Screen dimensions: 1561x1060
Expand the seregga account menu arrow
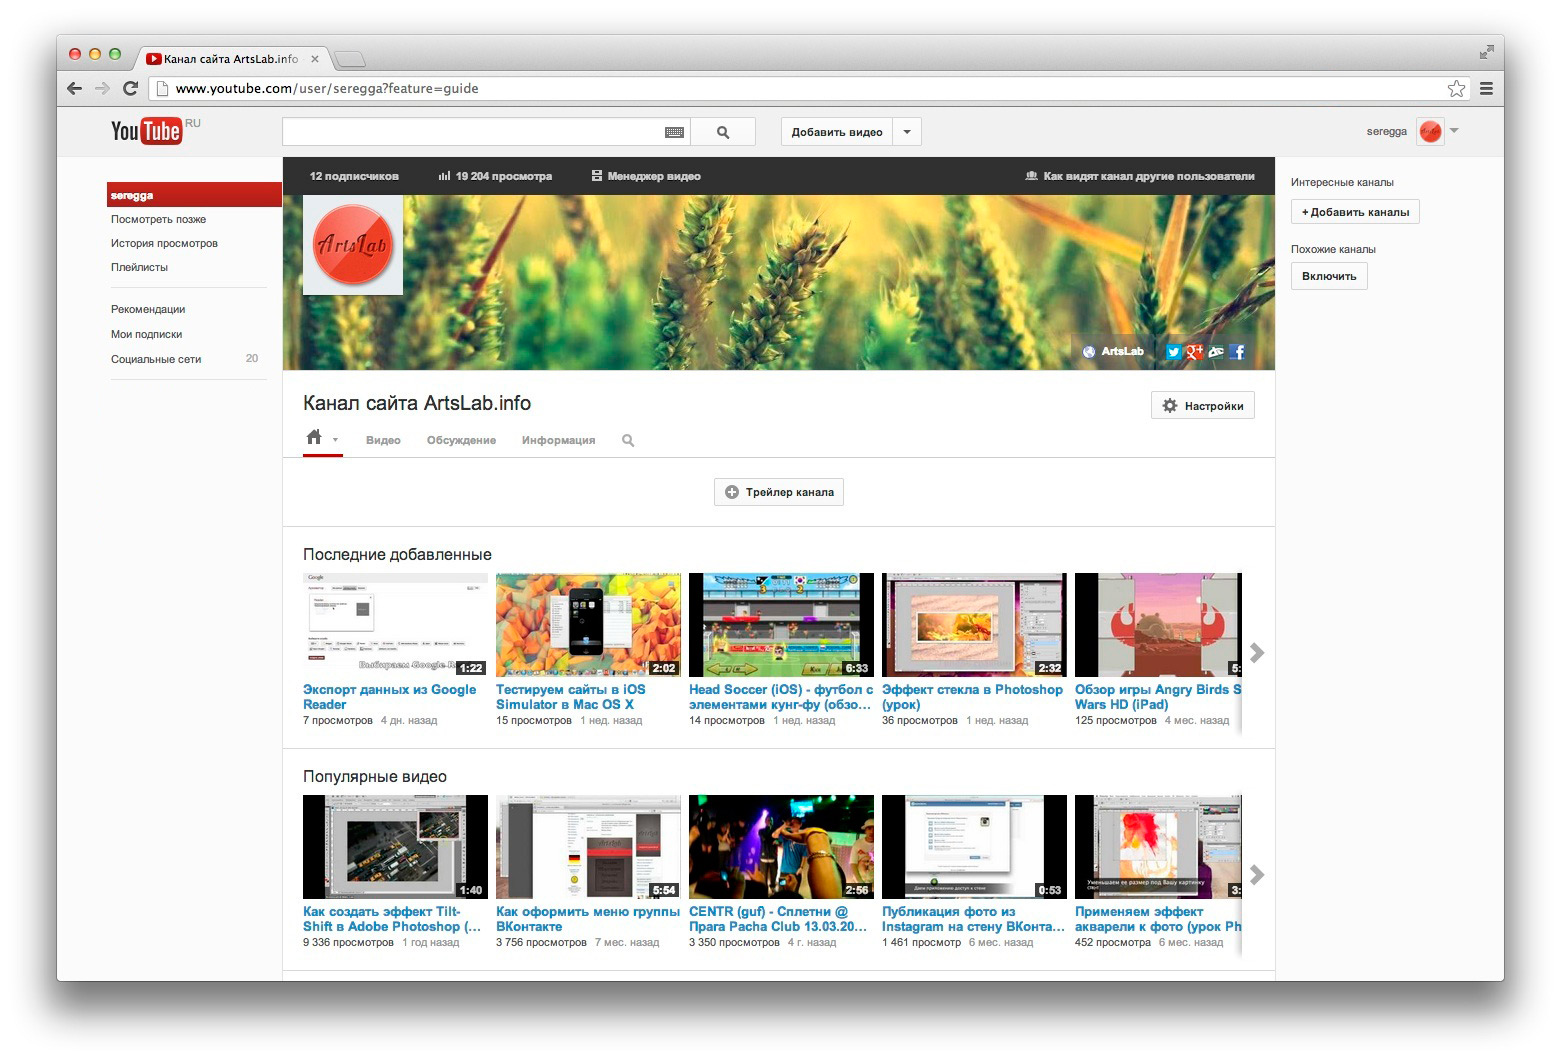coord(1455,131)
